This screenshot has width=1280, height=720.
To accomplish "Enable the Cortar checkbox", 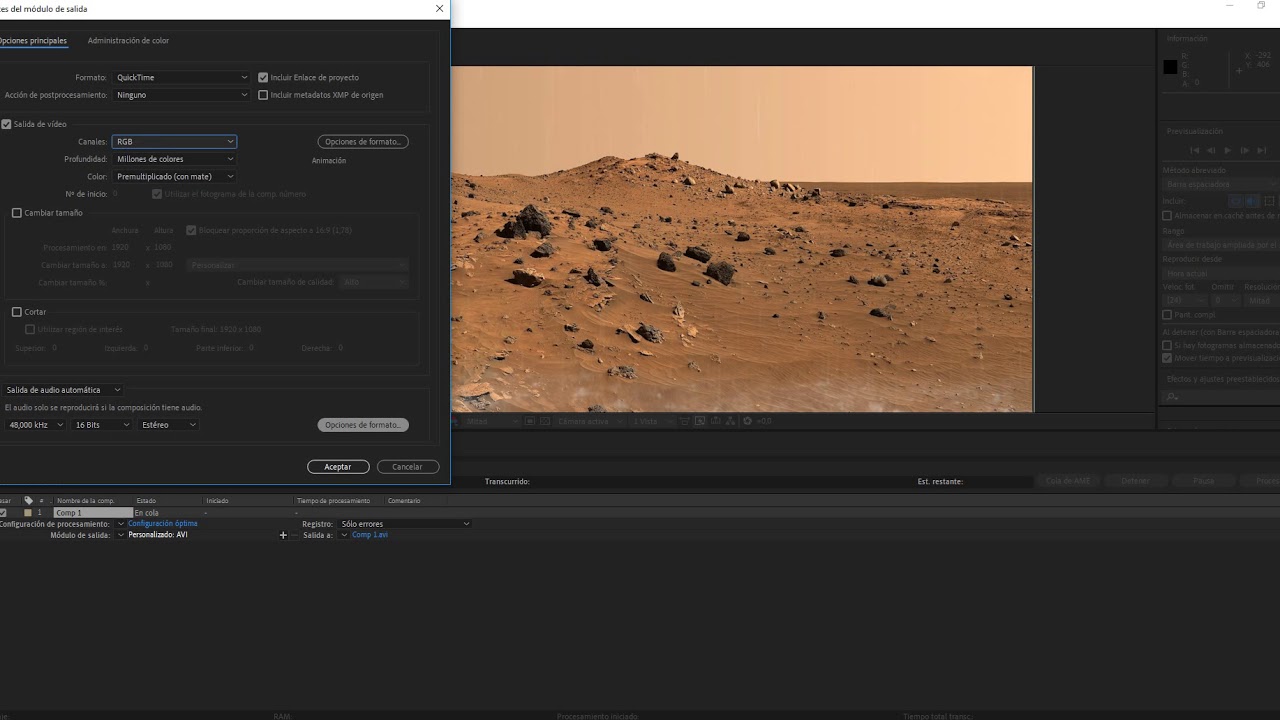I will coord(17,312).
